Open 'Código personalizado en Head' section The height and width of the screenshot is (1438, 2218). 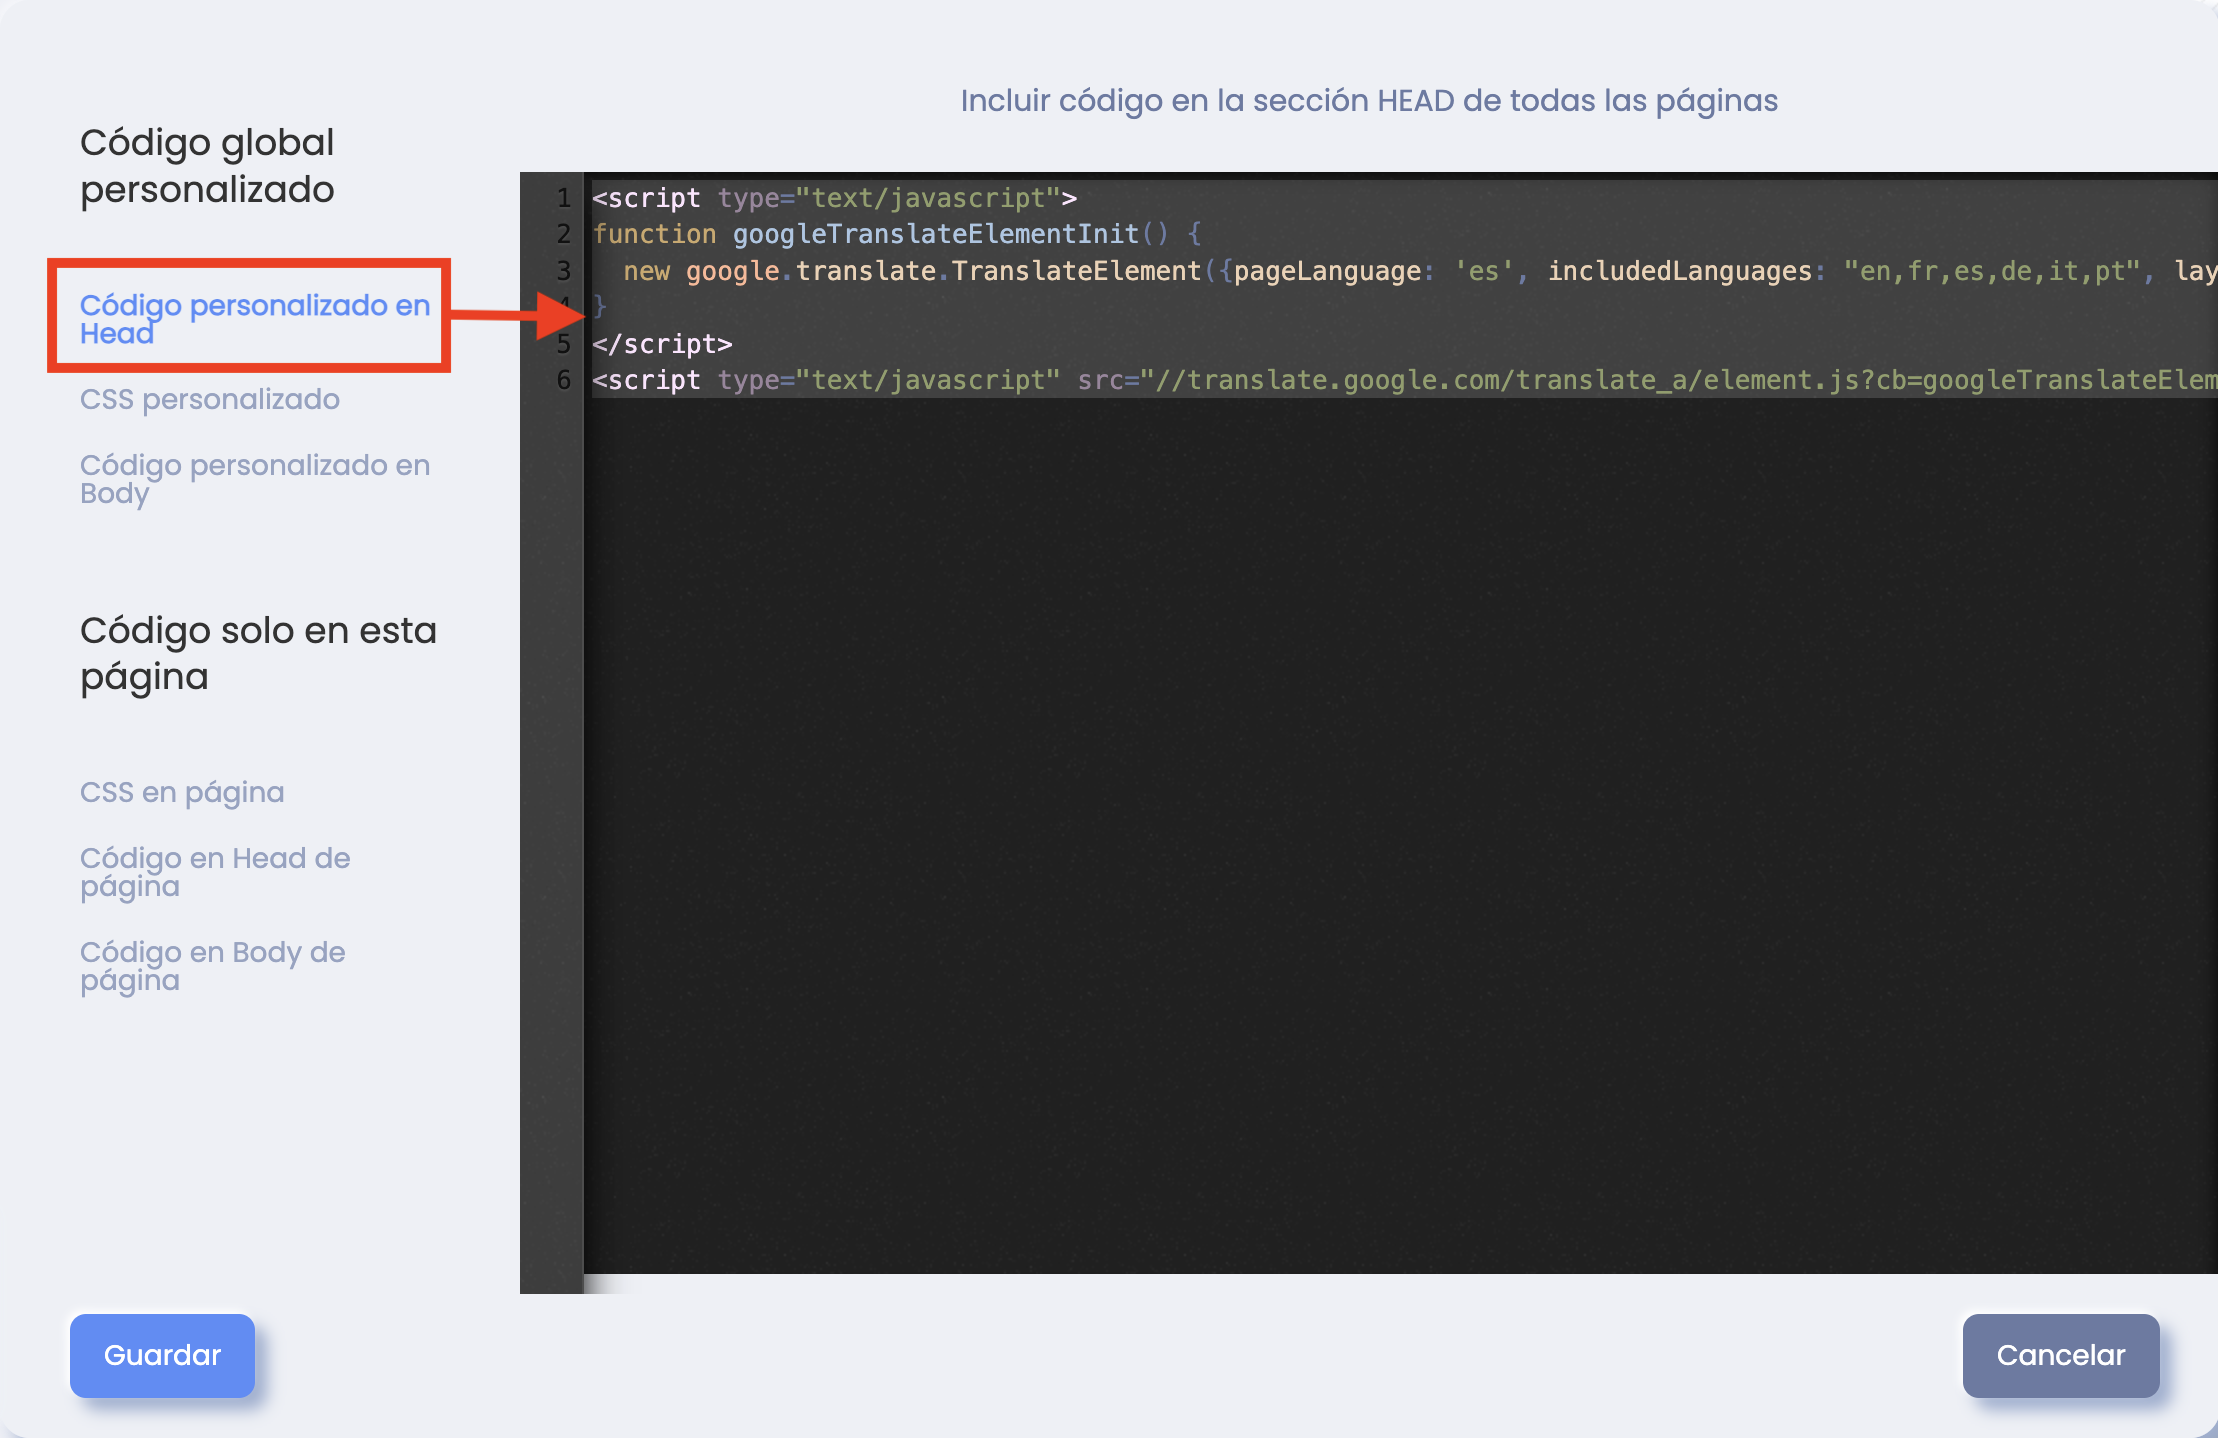pos(255,318)
